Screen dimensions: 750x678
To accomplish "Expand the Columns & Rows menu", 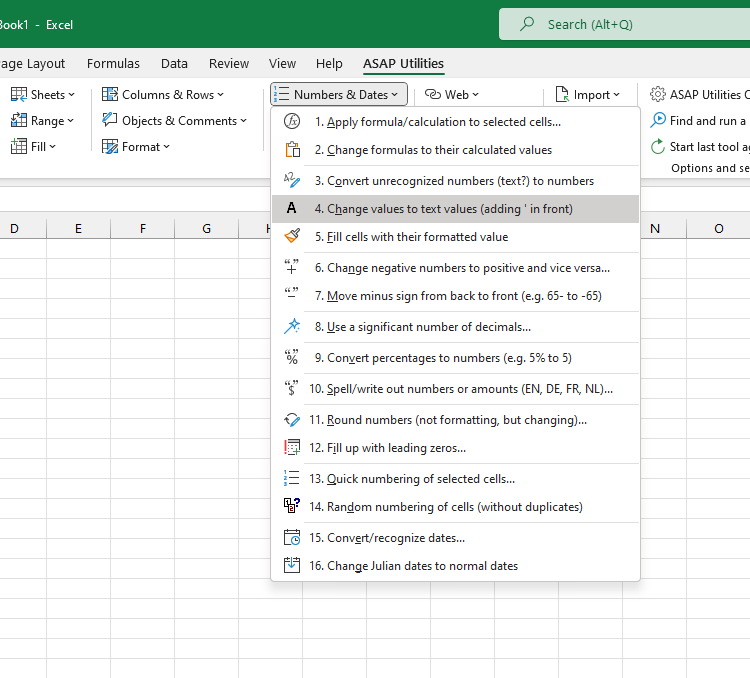I will click(x=163, y=94).
